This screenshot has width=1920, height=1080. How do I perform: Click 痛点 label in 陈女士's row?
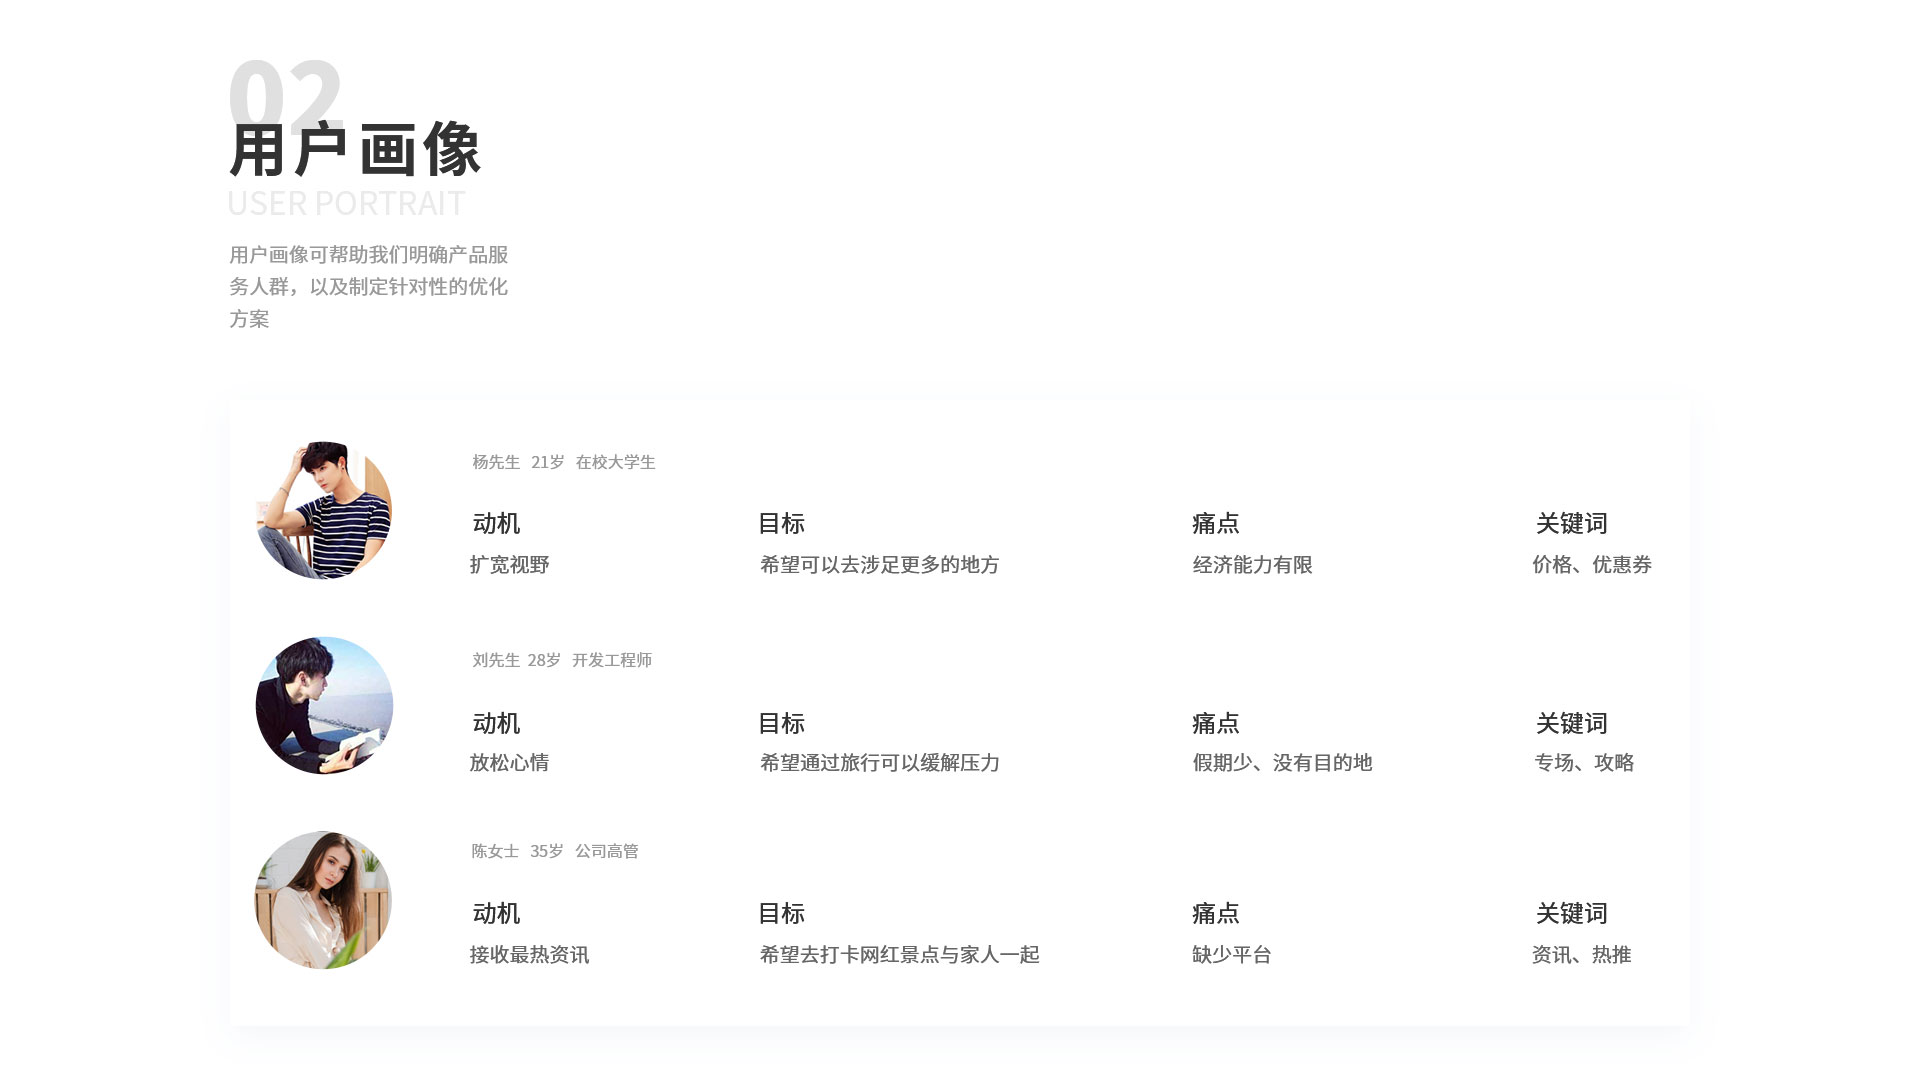pos(1216,913)
